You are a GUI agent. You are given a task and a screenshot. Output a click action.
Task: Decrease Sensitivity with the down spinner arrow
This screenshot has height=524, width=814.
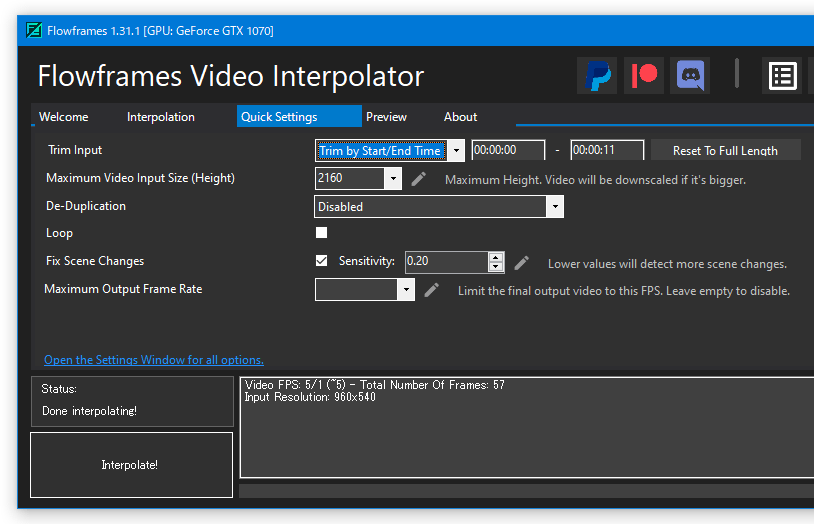pyautogui.click(x=496, y=267)
